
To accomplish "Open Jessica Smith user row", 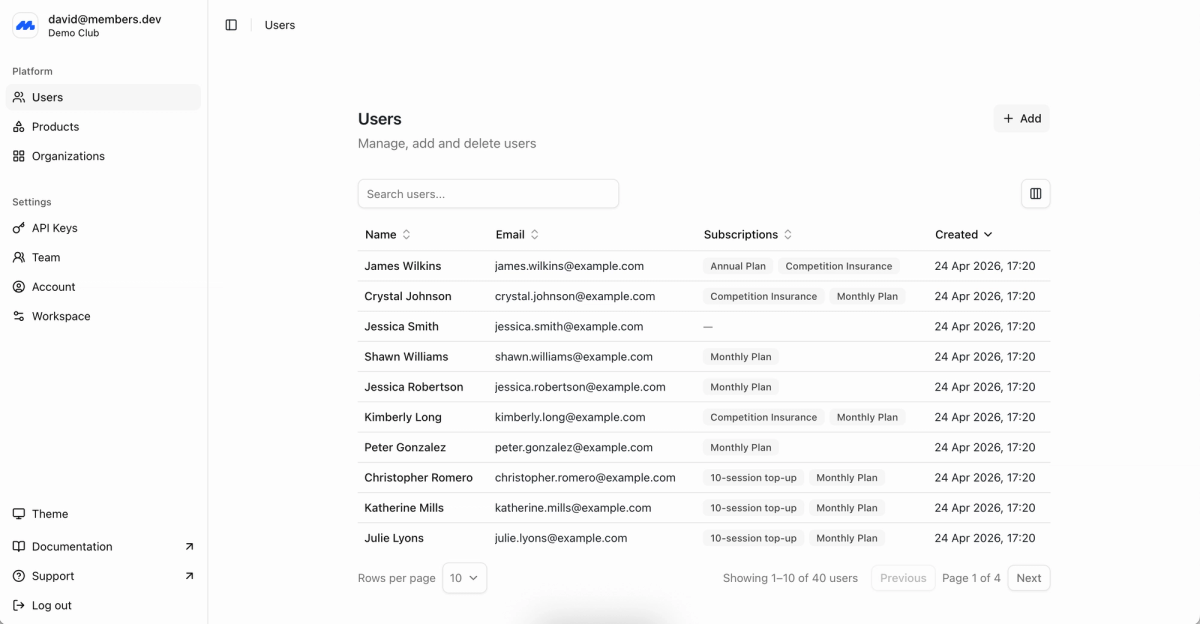I will 704,326.
